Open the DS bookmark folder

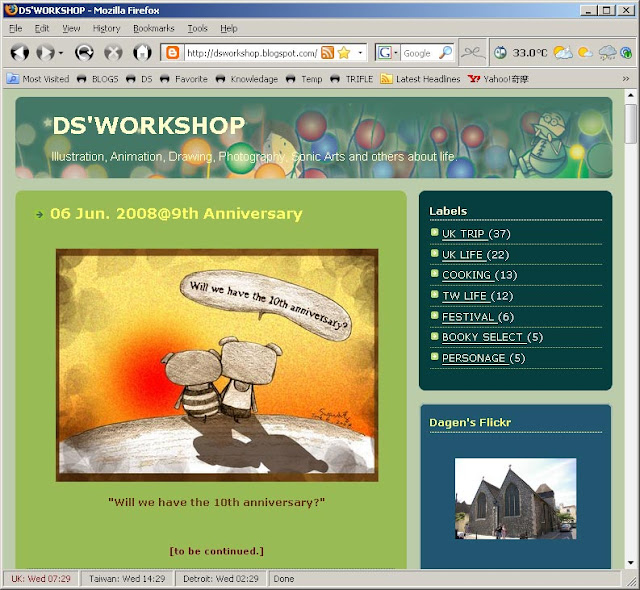(139, 79)
